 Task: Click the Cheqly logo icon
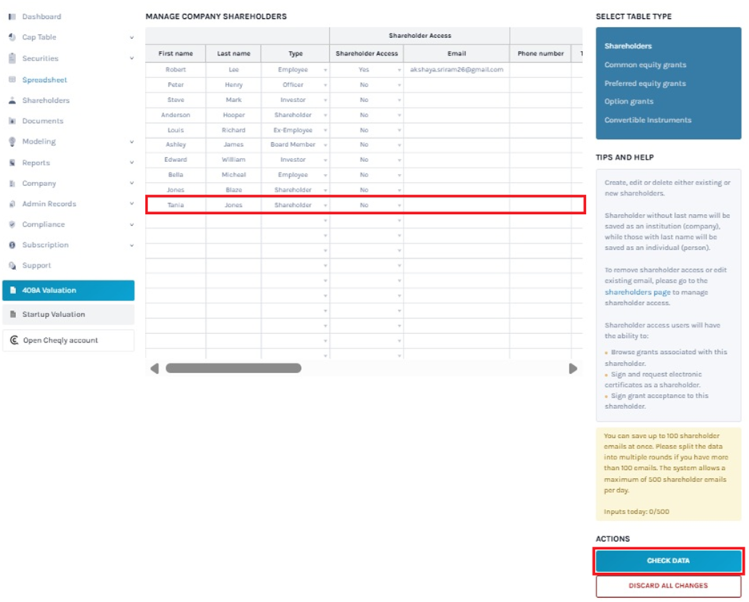tap(14, 340)
